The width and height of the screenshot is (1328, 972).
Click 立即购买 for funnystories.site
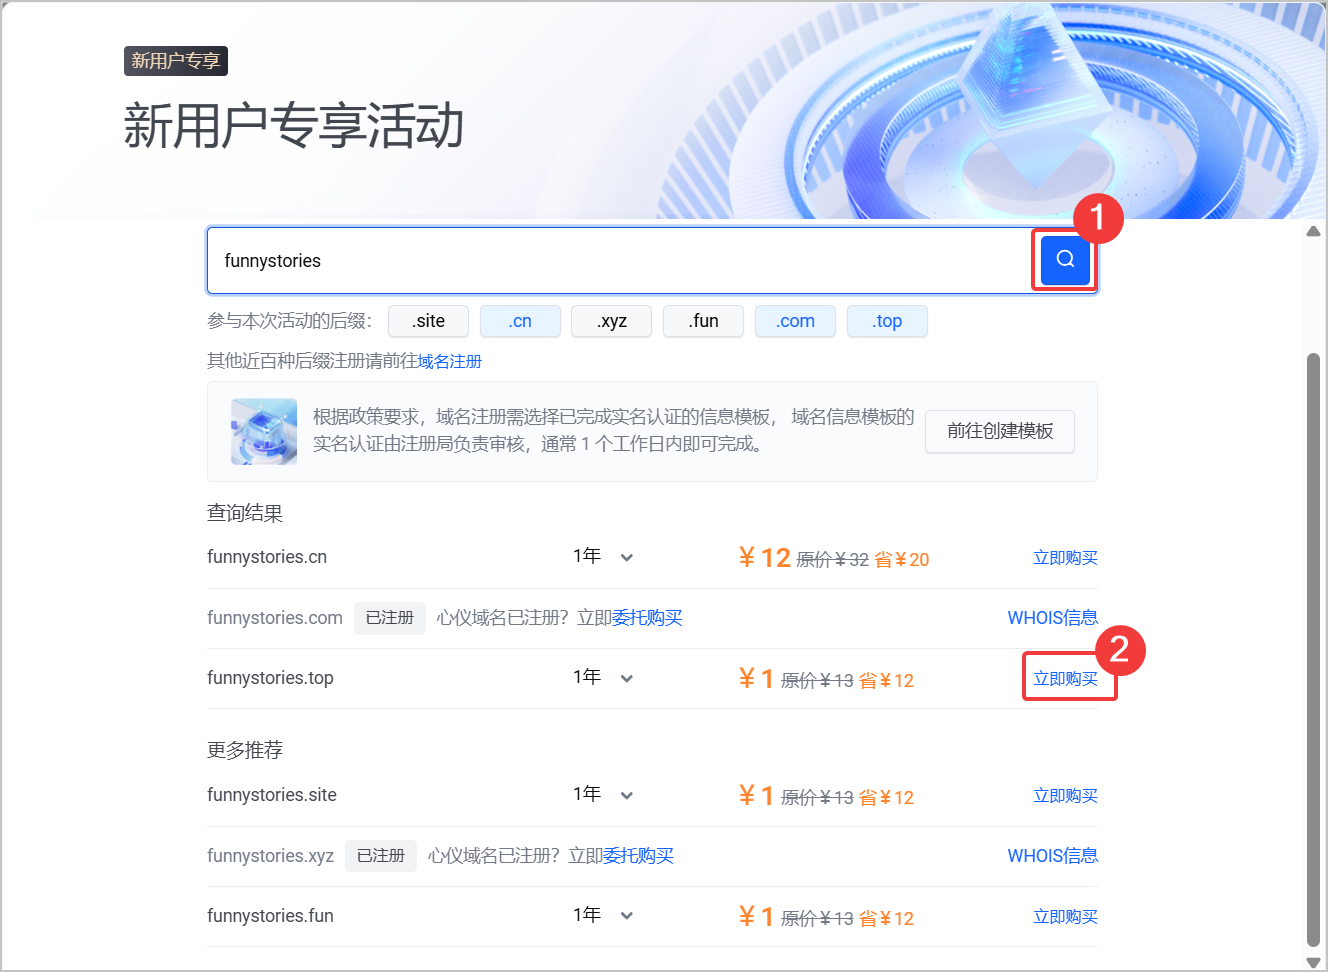click(x=1065, y=796)
